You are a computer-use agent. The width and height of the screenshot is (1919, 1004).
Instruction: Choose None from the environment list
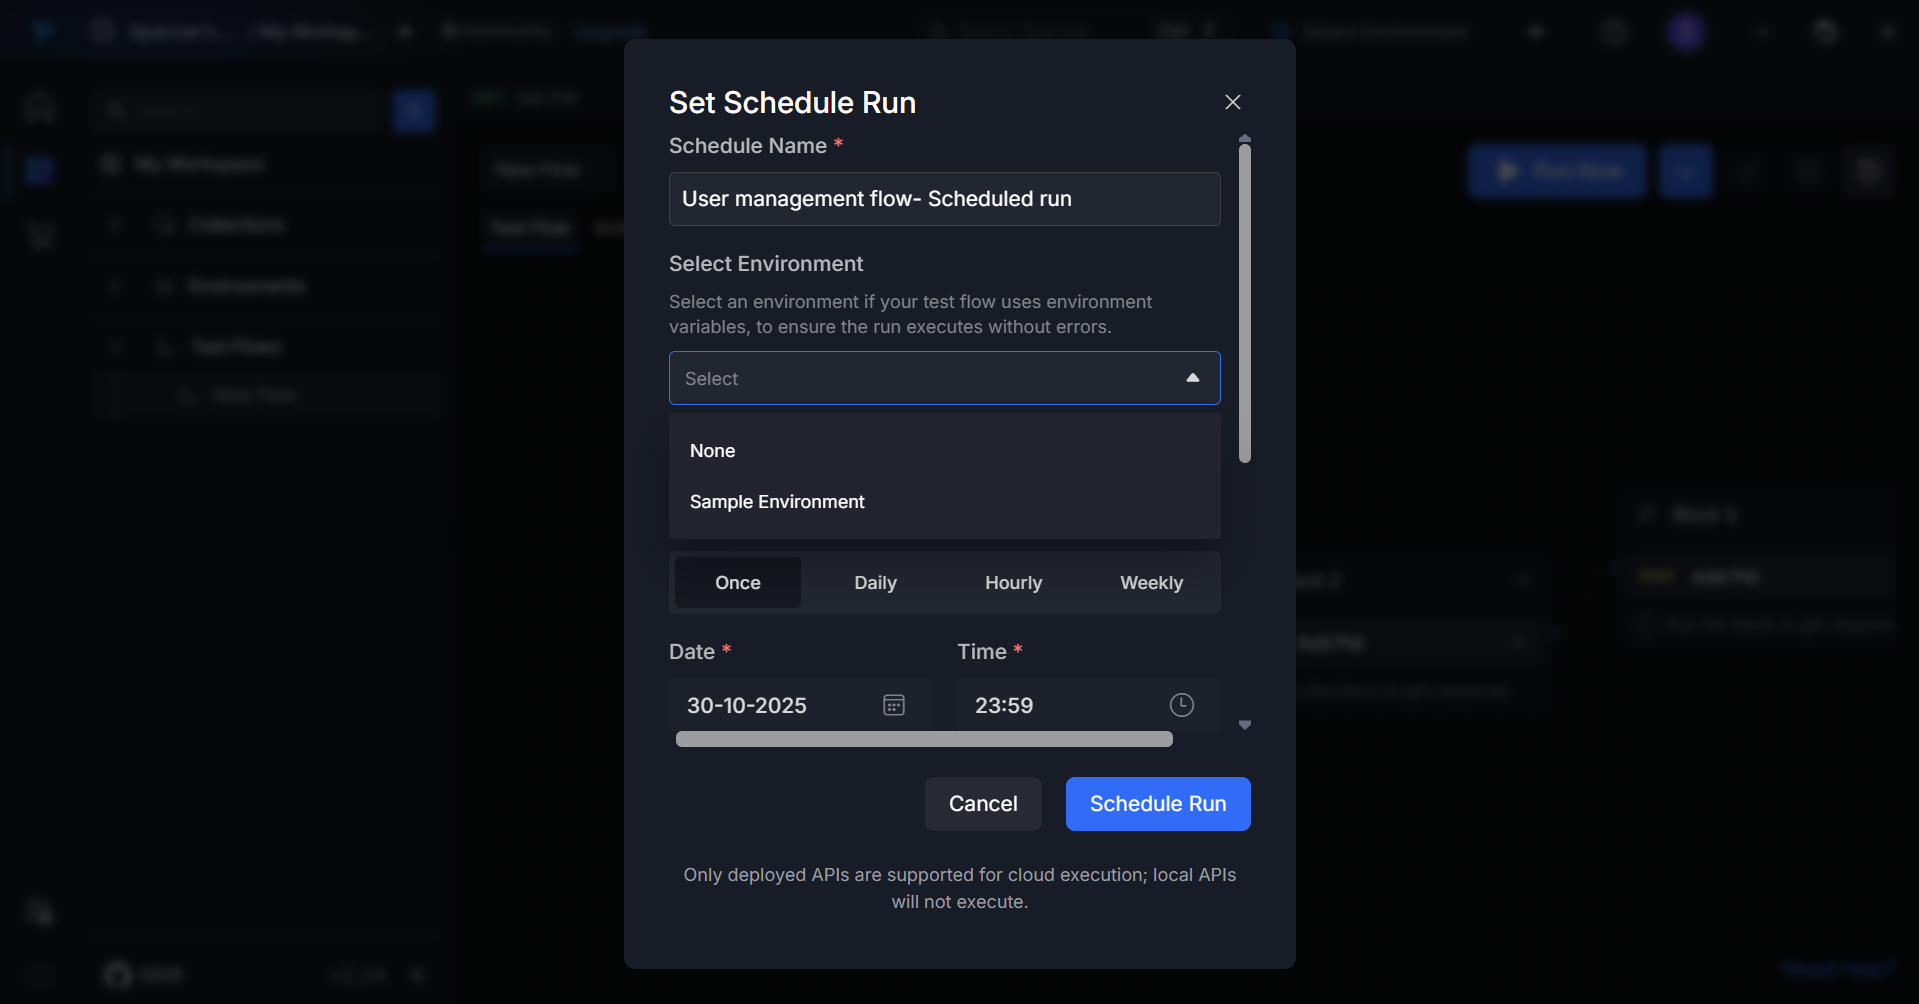tap(712, 451)
